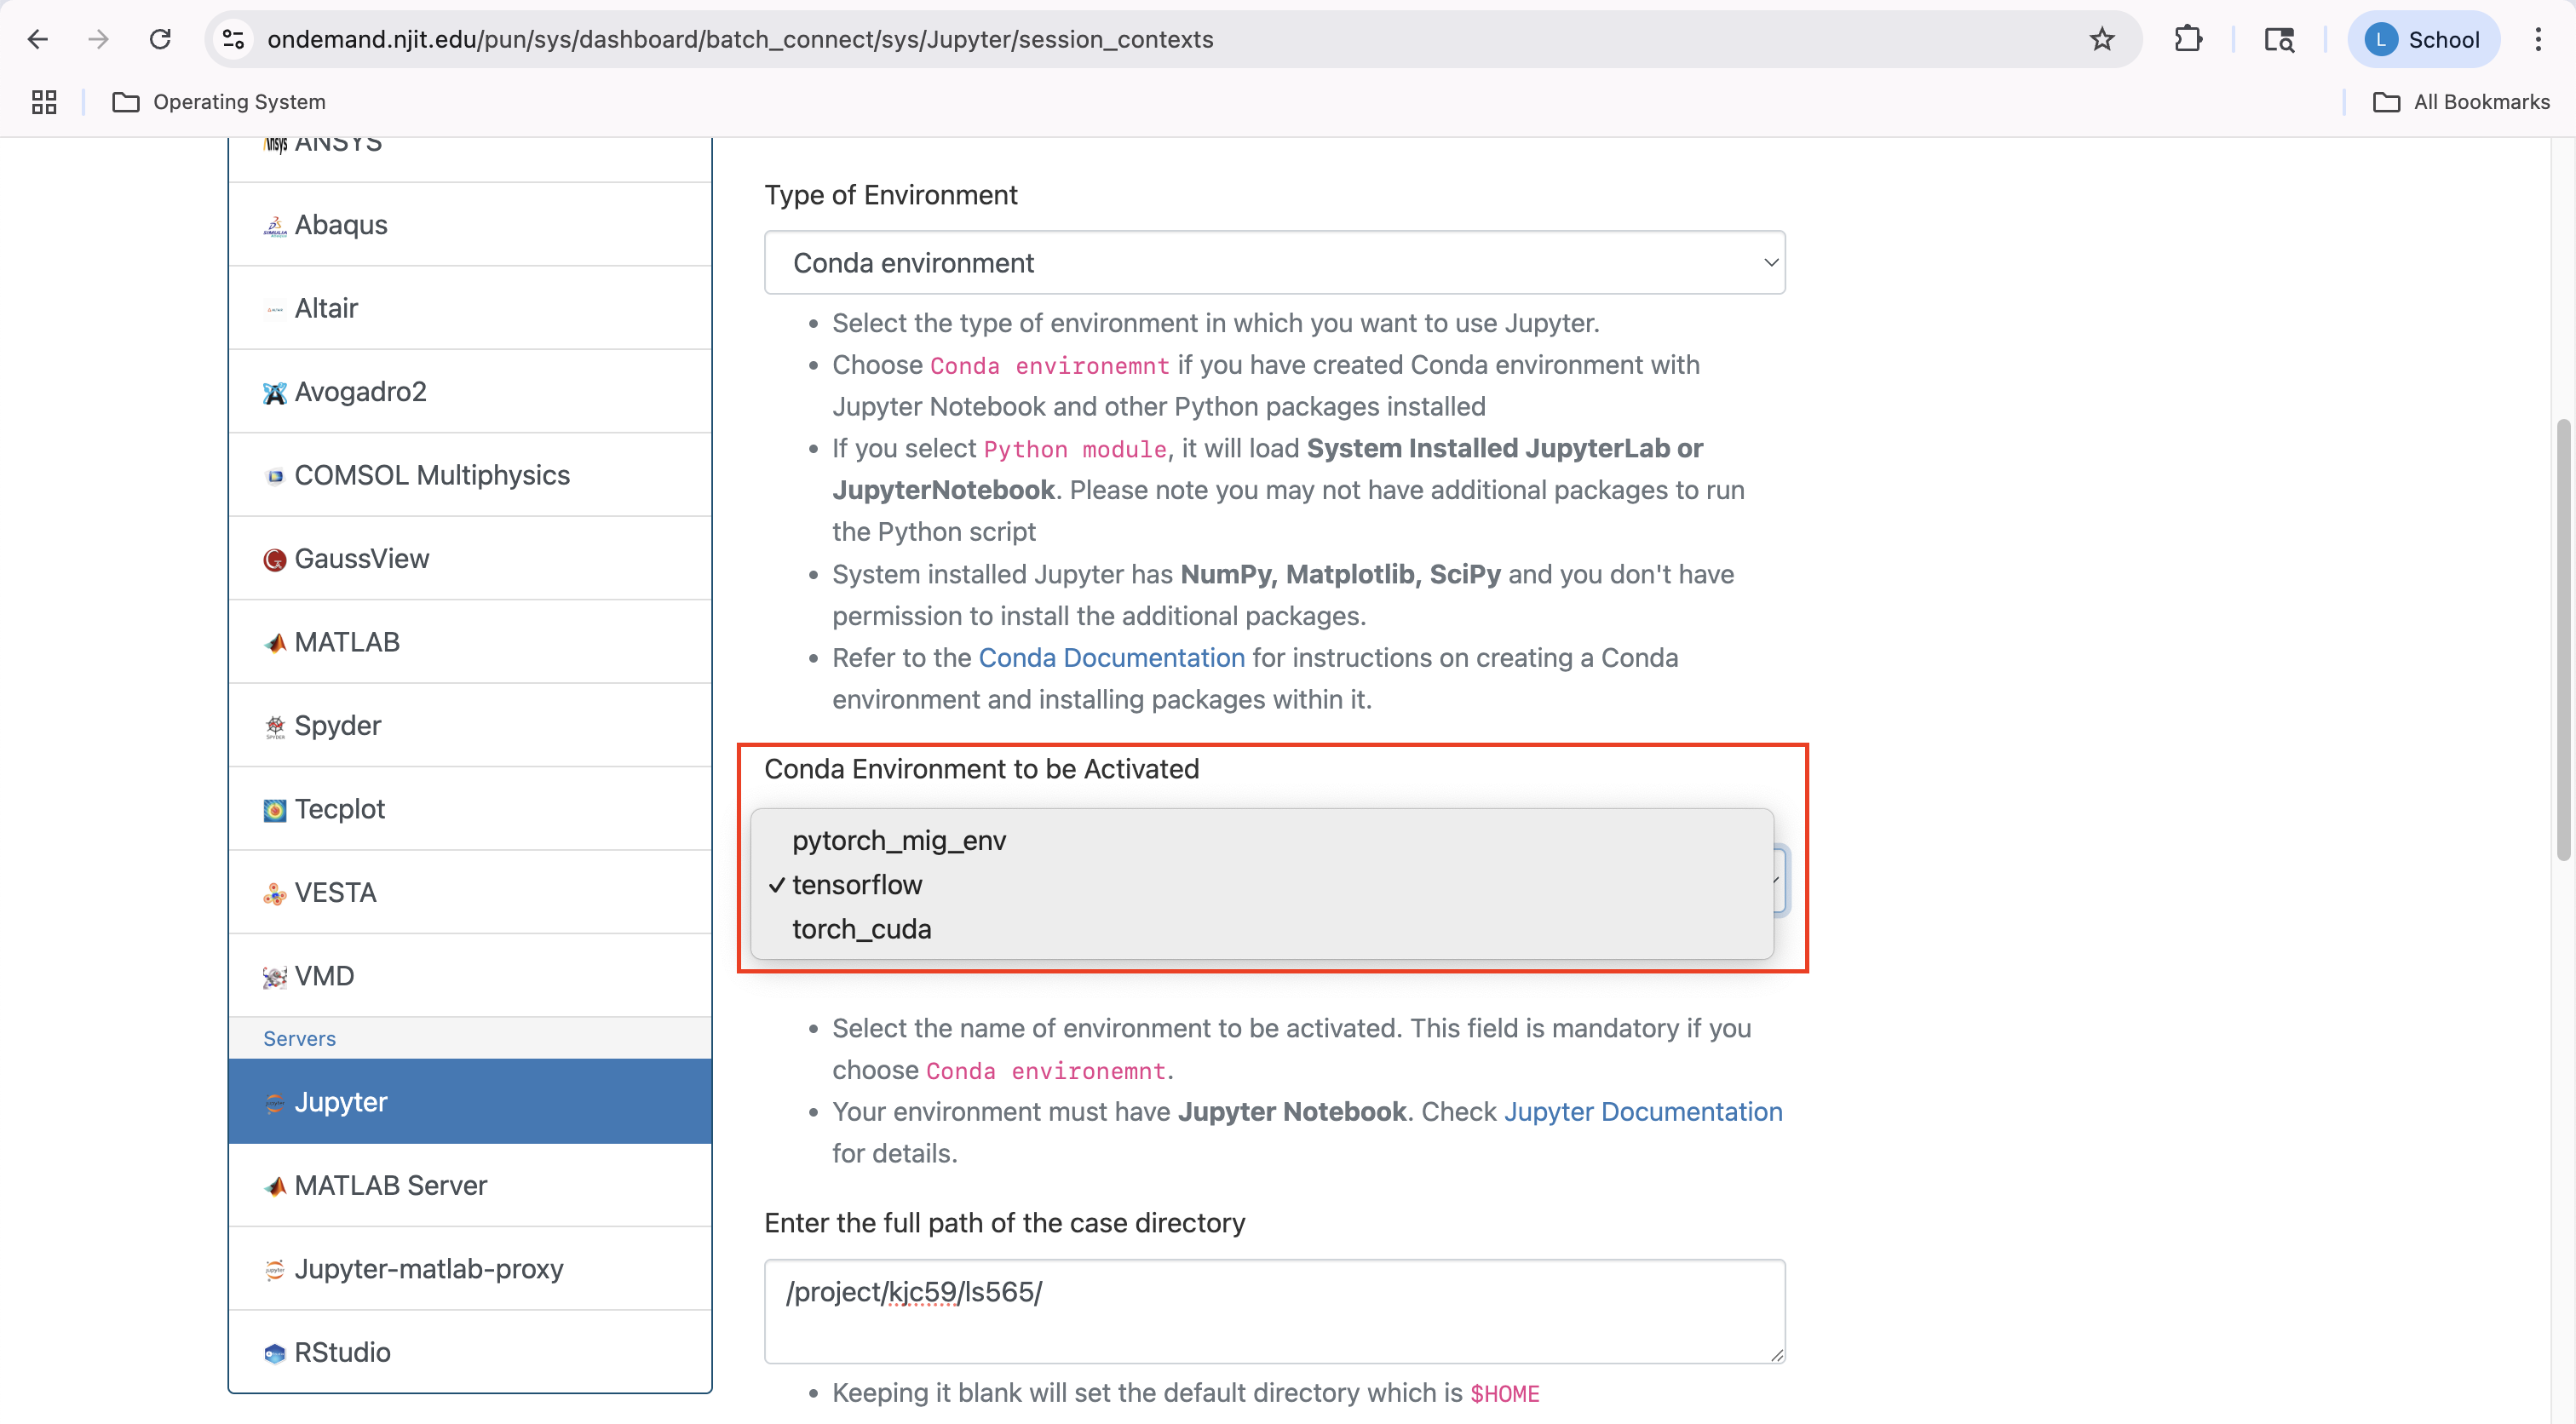
Task: Click the GaussView icon in the sidebar
Action: pyautogui.click(x=275, y=560)
